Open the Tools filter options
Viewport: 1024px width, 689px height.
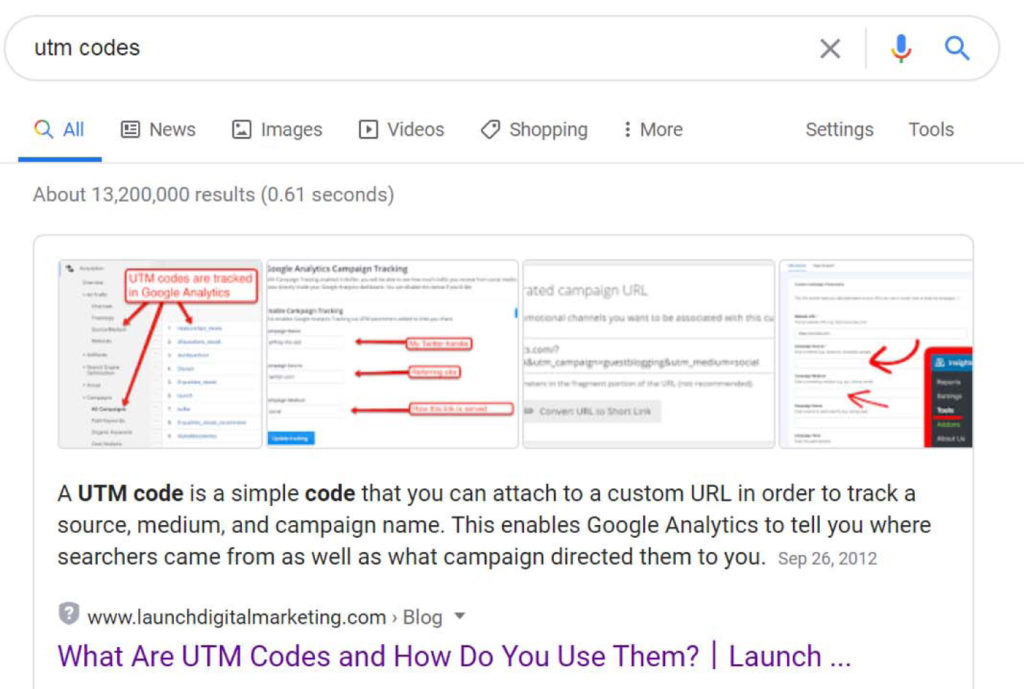[x=931, y=129]
